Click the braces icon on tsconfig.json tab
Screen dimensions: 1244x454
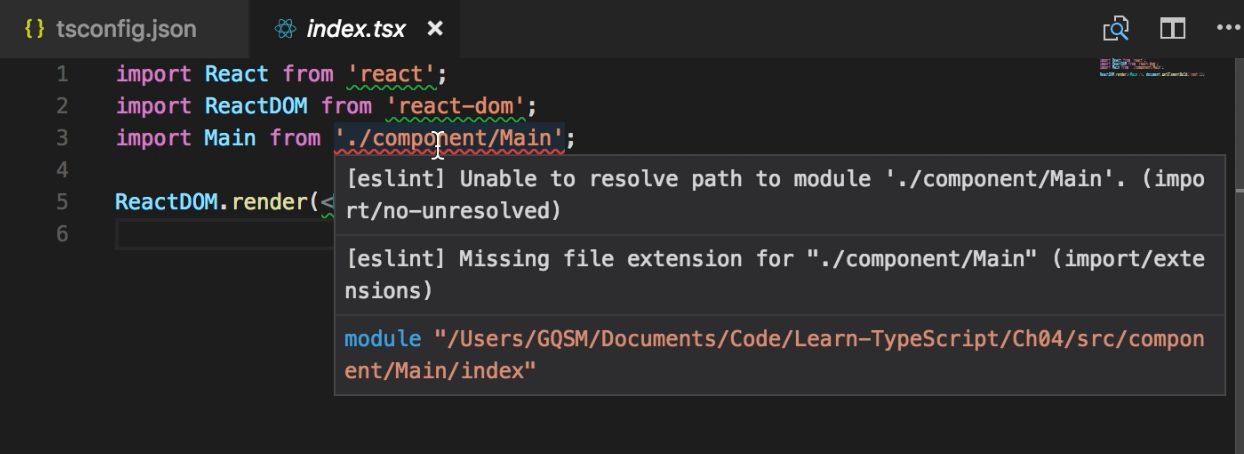tap(34, 29)
